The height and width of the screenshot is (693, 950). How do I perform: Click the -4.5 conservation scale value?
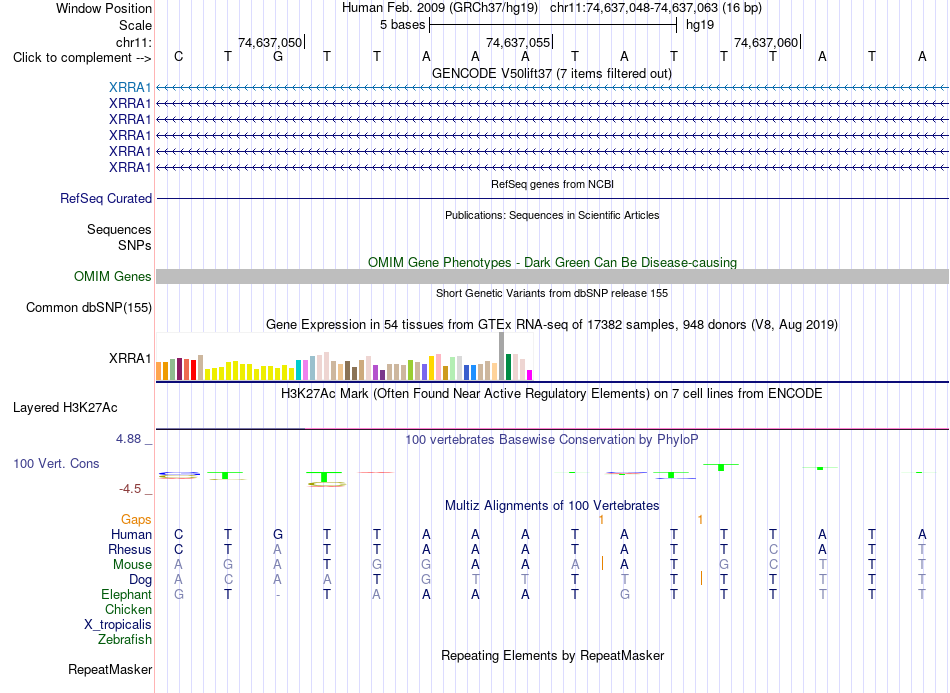130,488
